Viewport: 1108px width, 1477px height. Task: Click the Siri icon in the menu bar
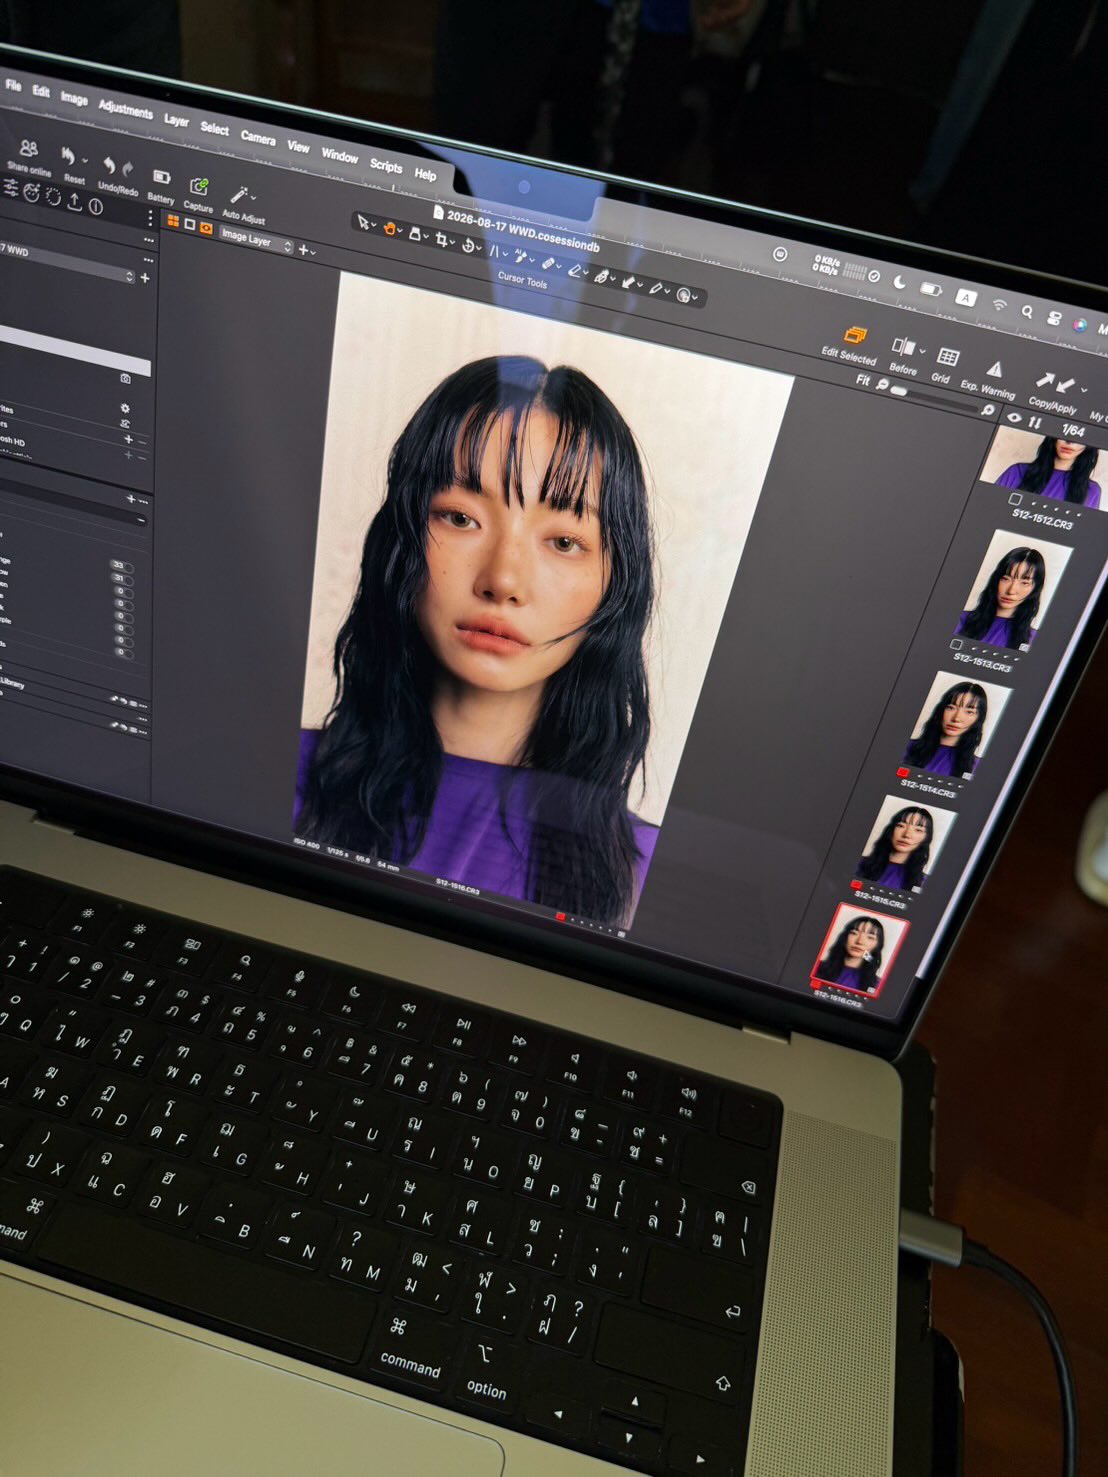click(1080, 324)
